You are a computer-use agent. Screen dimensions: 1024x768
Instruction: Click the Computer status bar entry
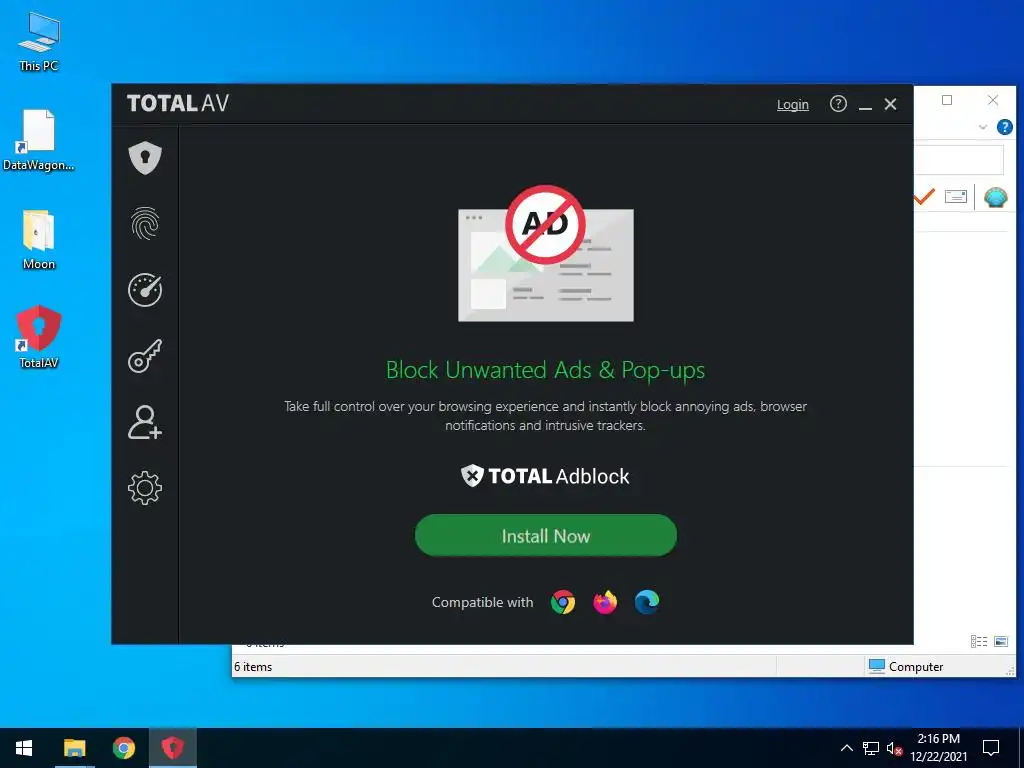[906, 666]
